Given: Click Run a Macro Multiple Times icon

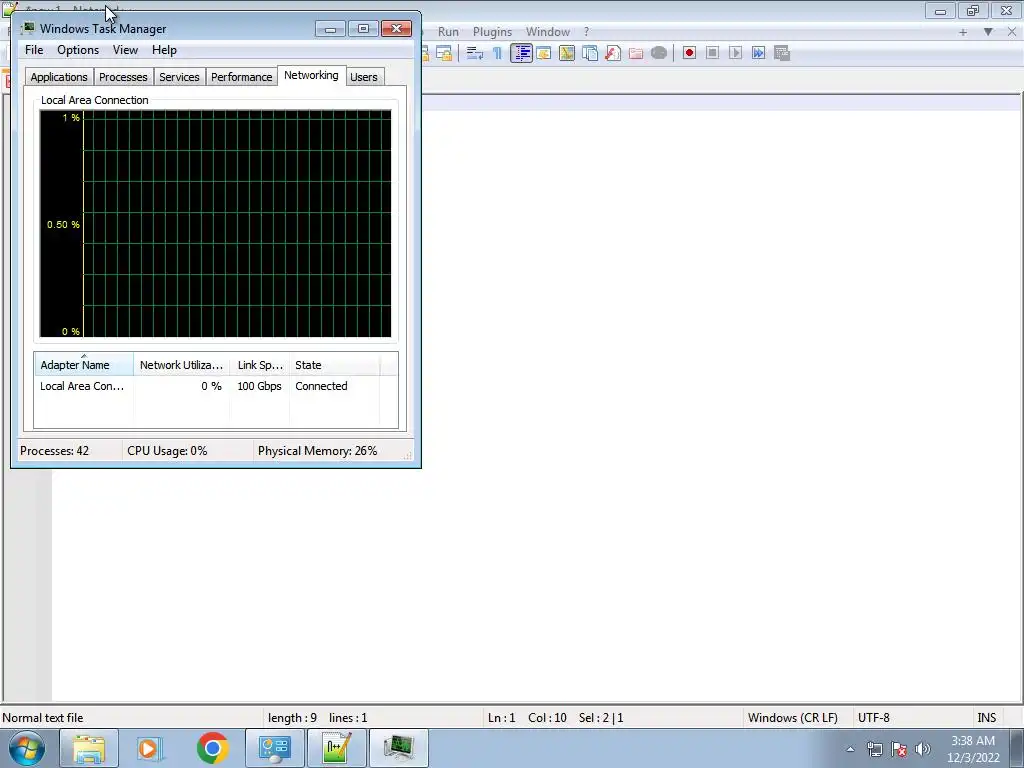Looking at the screenshot, I should point(758,53).
